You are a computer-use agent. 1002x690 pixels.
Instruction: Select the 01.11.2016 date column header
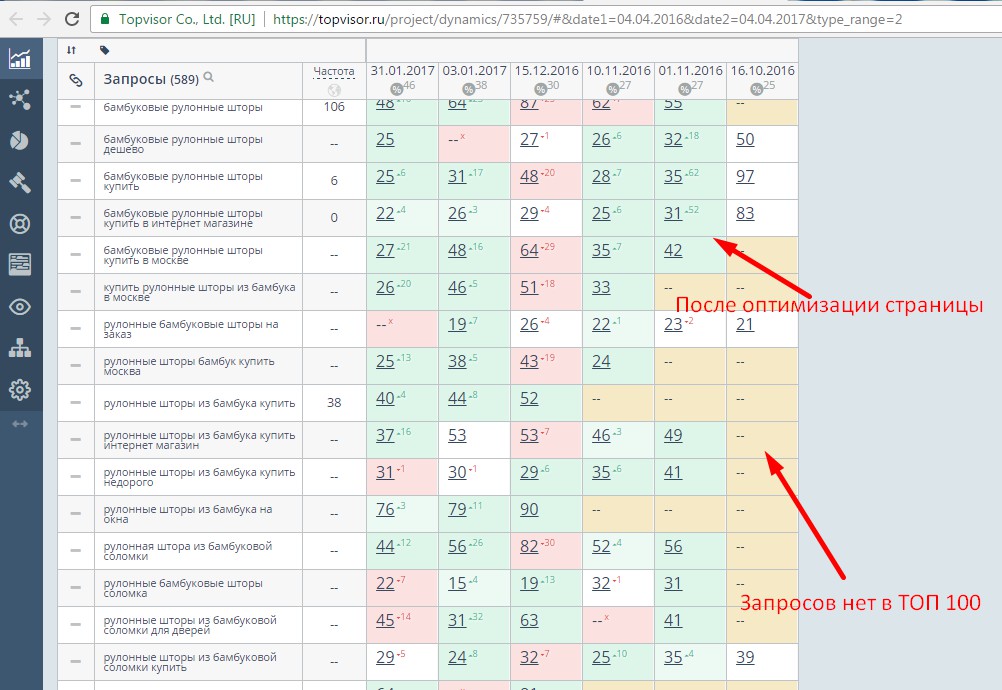[691, 70]
